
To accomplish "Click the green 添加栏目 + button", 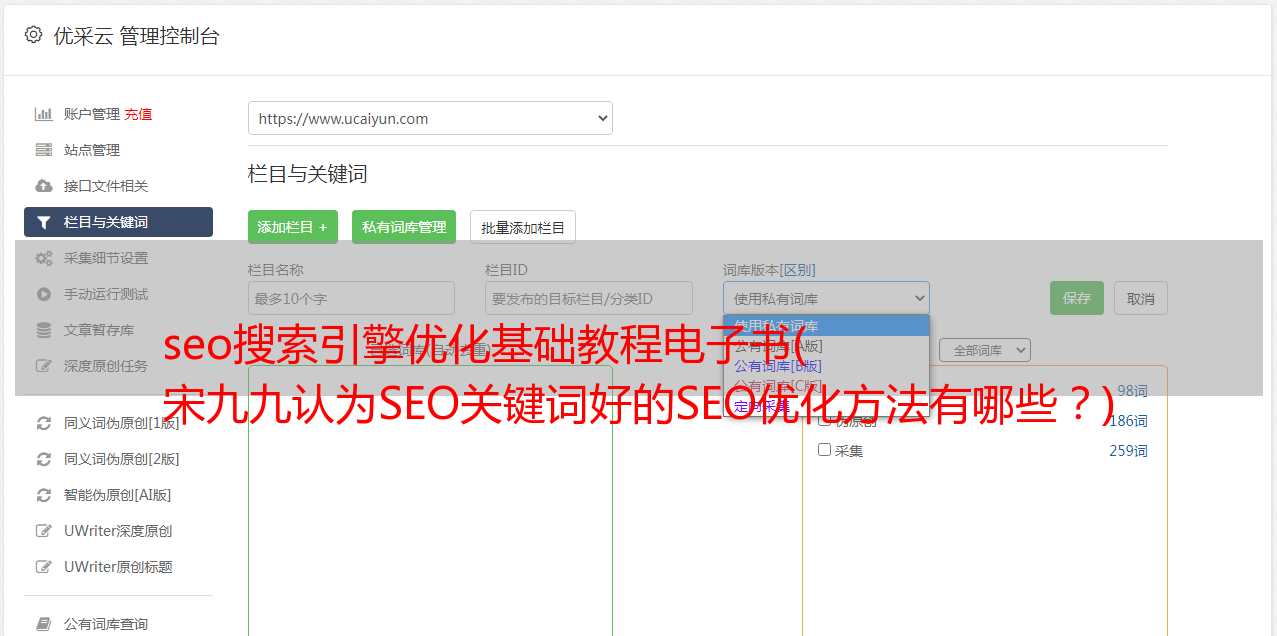I will [x=293, y=227].
